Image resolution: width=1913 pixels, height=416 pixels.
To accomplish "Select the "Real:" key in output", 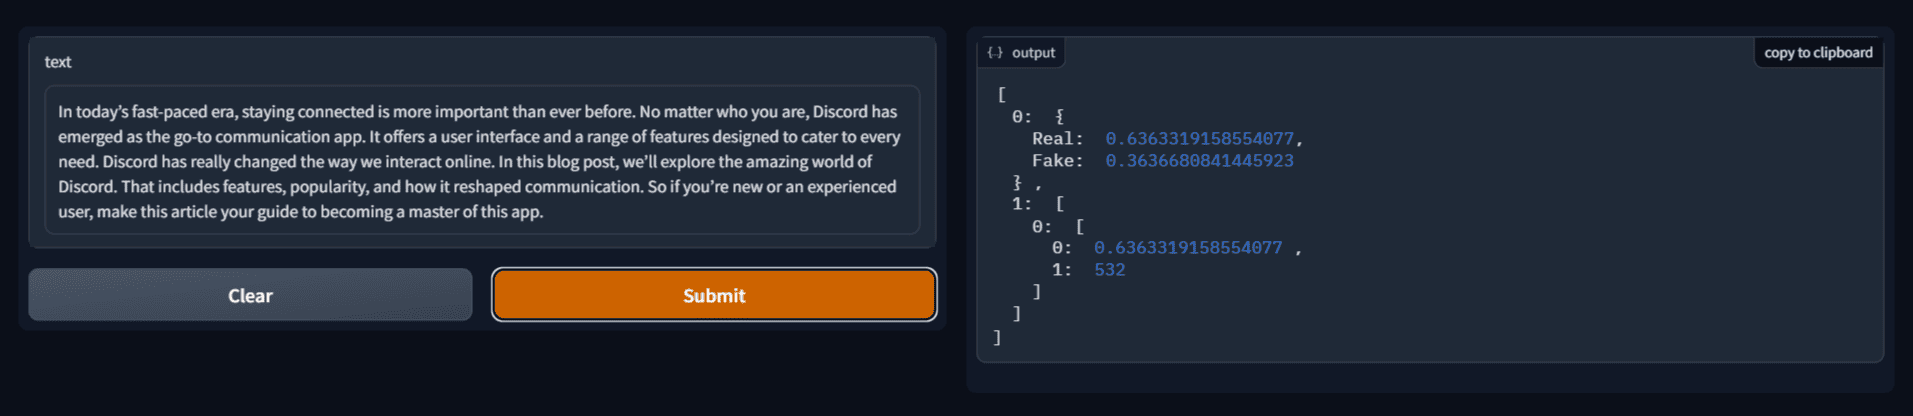I will (1057, 139).
